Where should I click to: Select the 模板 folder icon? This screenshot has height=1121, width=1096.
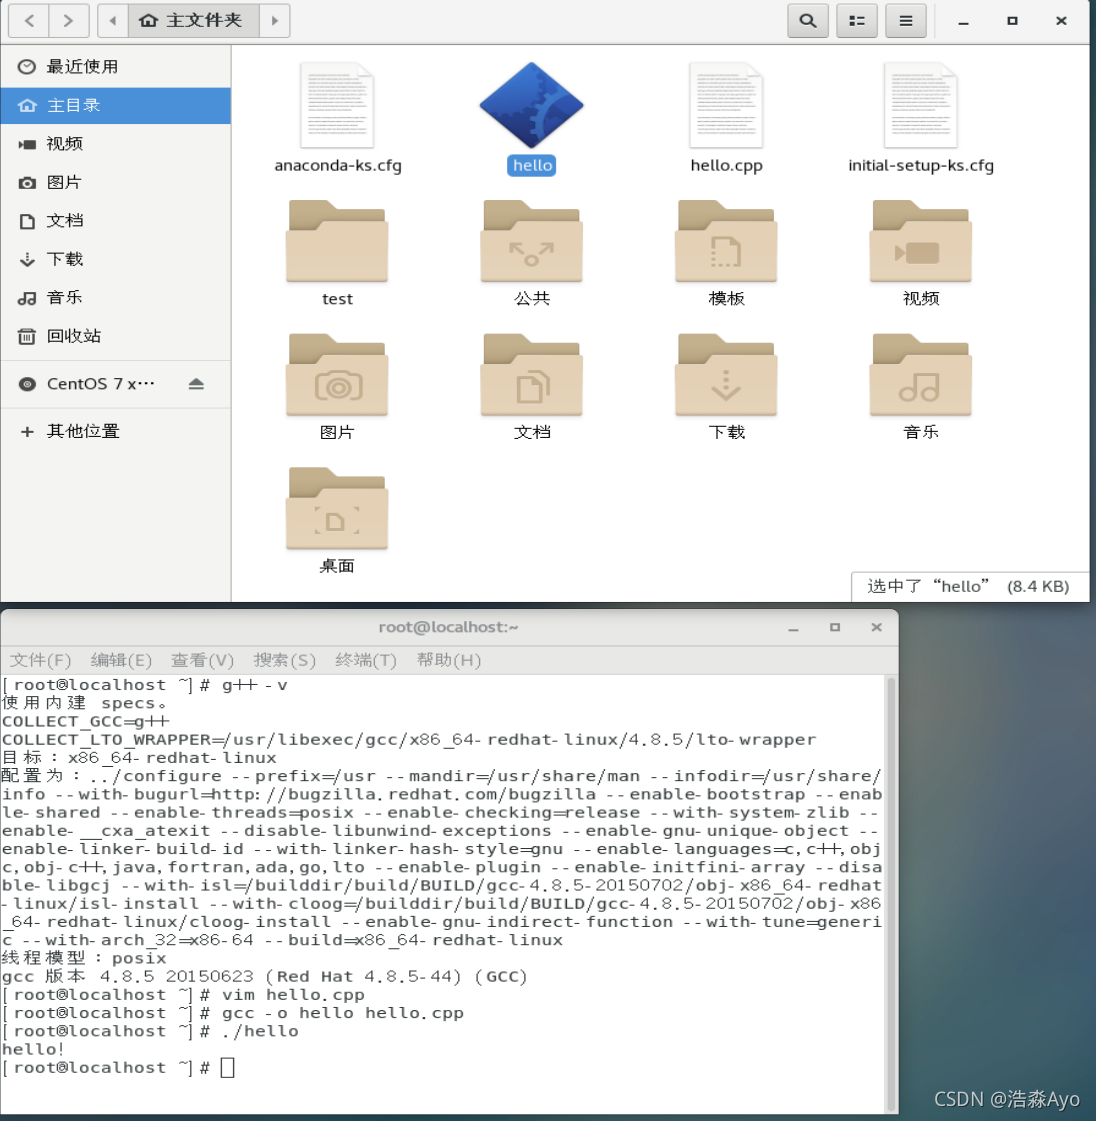point(726,241)
